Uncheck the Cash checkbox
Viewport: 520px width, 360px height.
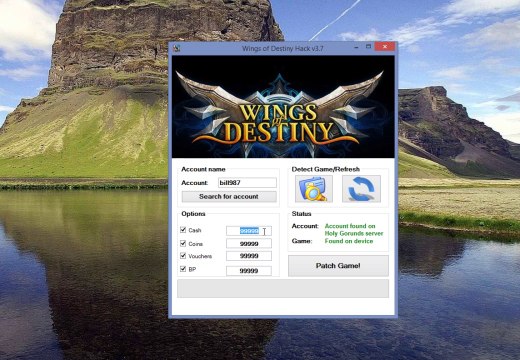(183, 230)
